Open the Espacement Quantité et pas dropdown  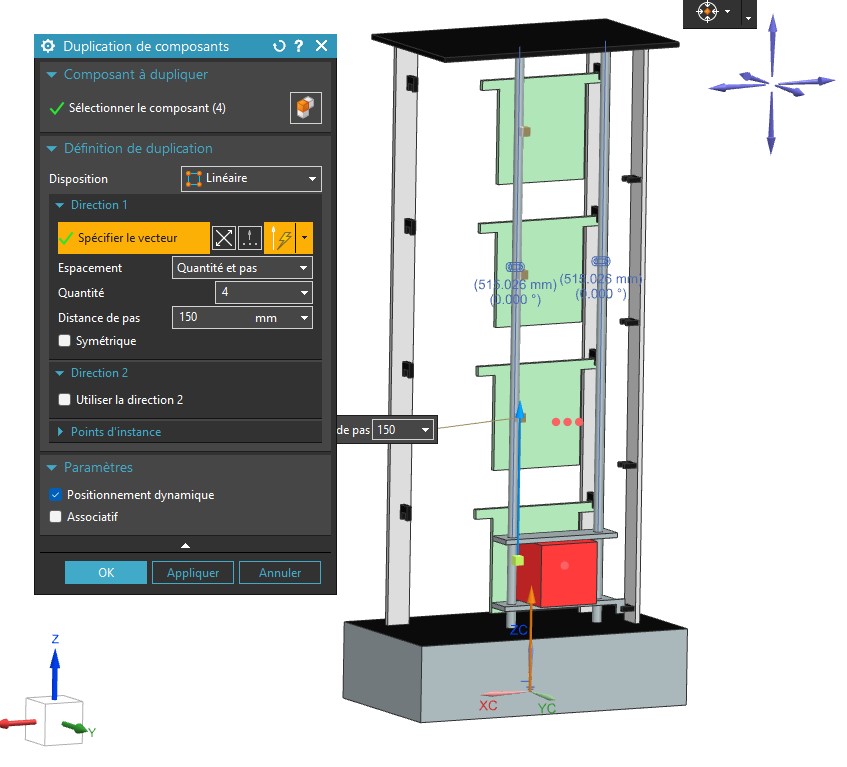coord(242,268)
